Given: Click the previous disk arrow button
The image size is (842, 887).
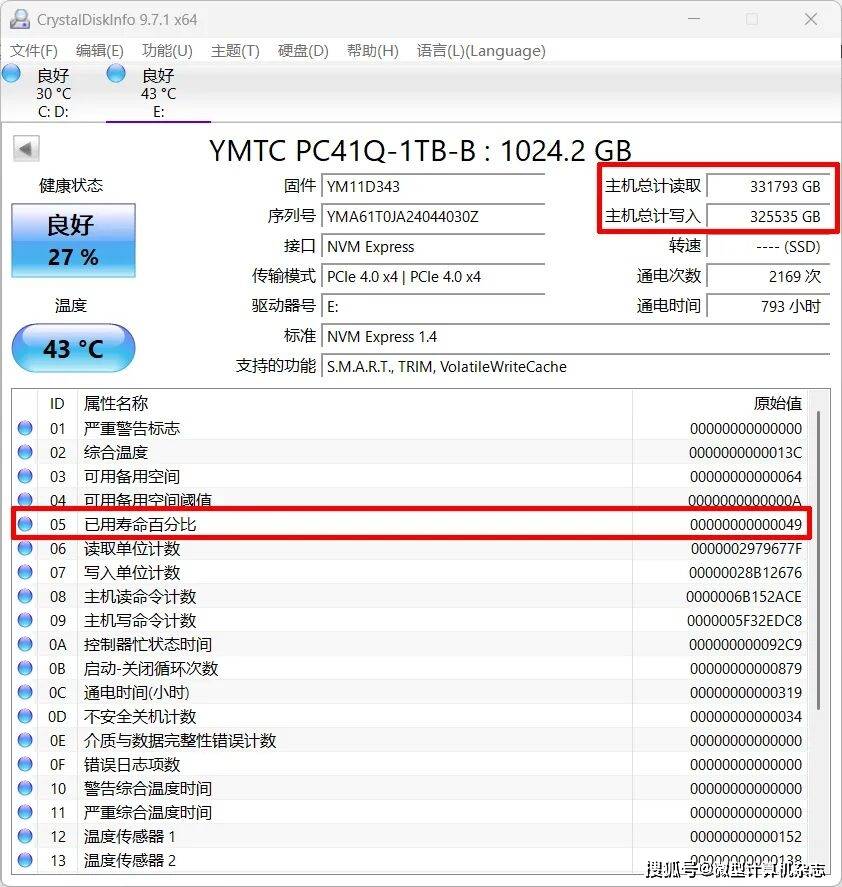Looking at the screenshot, I should tap(26, 149).
